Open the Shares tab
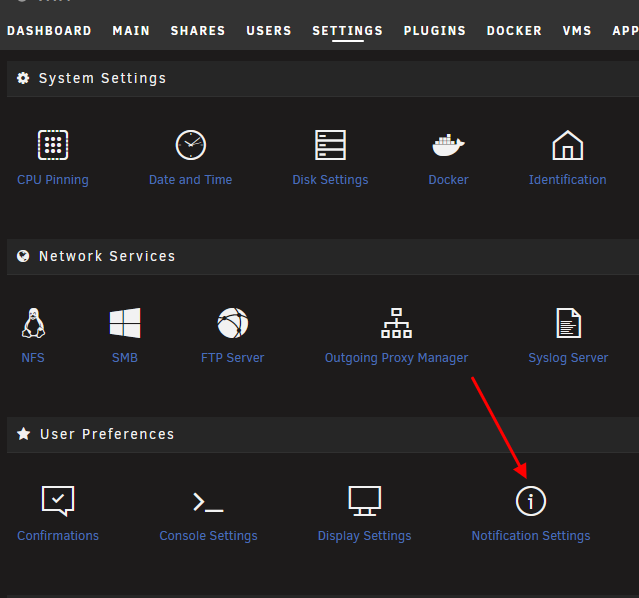Image resolution: width=639 pixels, height=598 pixels. [x=198, y=31]
